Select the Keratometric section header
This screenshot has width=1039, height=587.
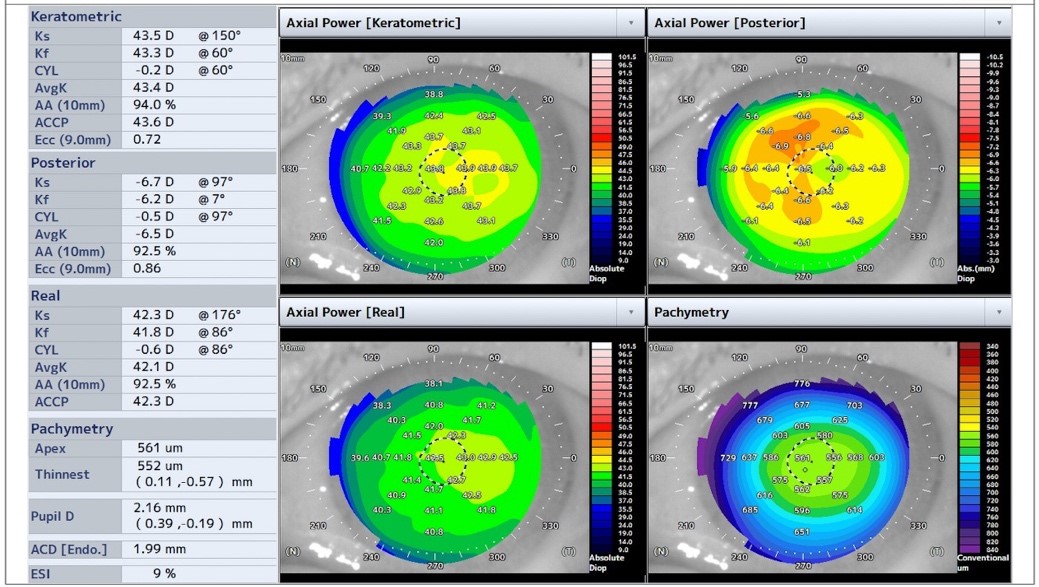[x=76, y=17]
